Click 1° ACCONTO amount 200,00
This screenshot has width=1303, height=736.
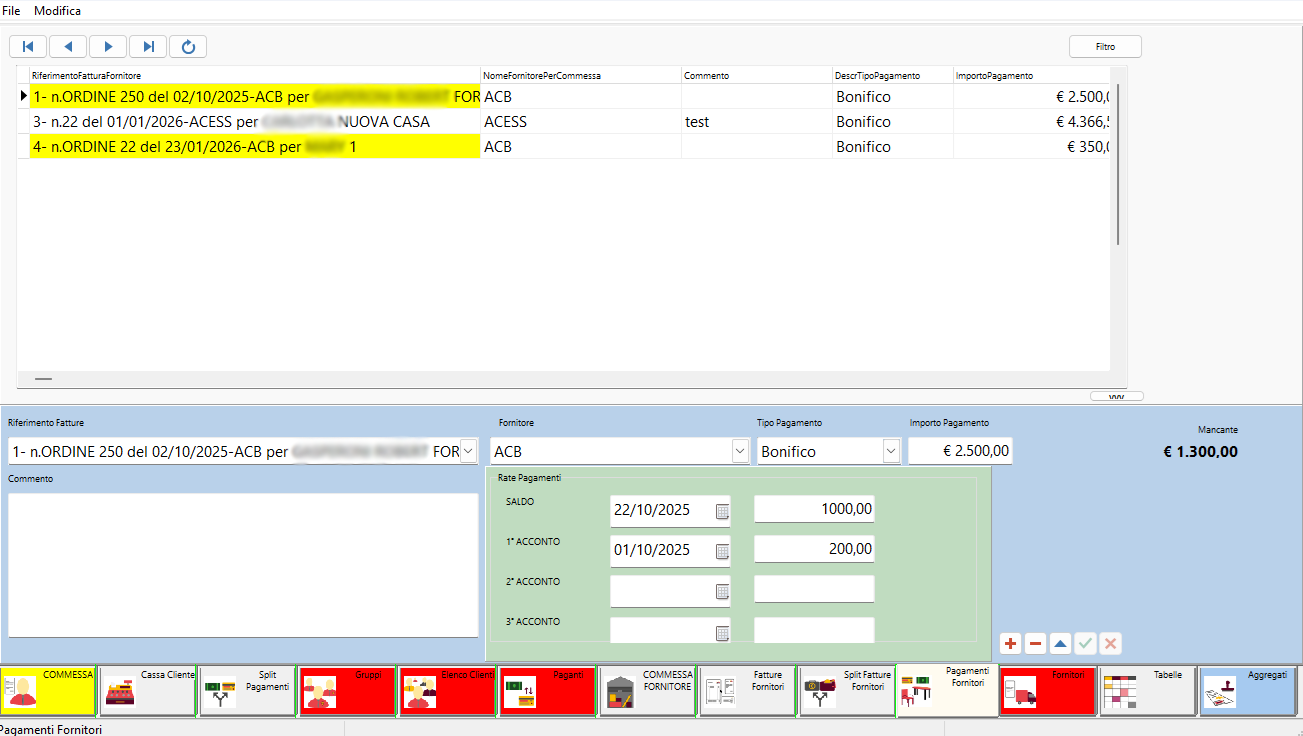point(814,549)
